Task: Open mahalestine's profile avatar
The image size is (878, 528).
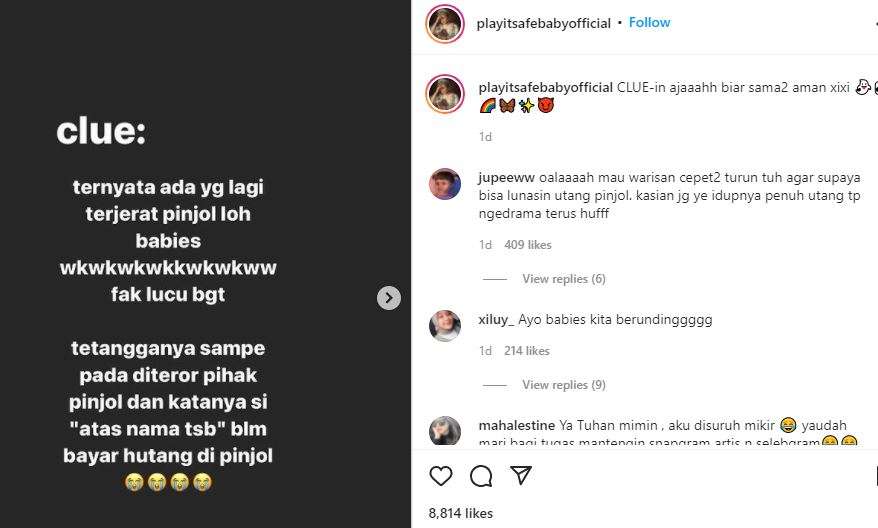Action: coord(445,430)
